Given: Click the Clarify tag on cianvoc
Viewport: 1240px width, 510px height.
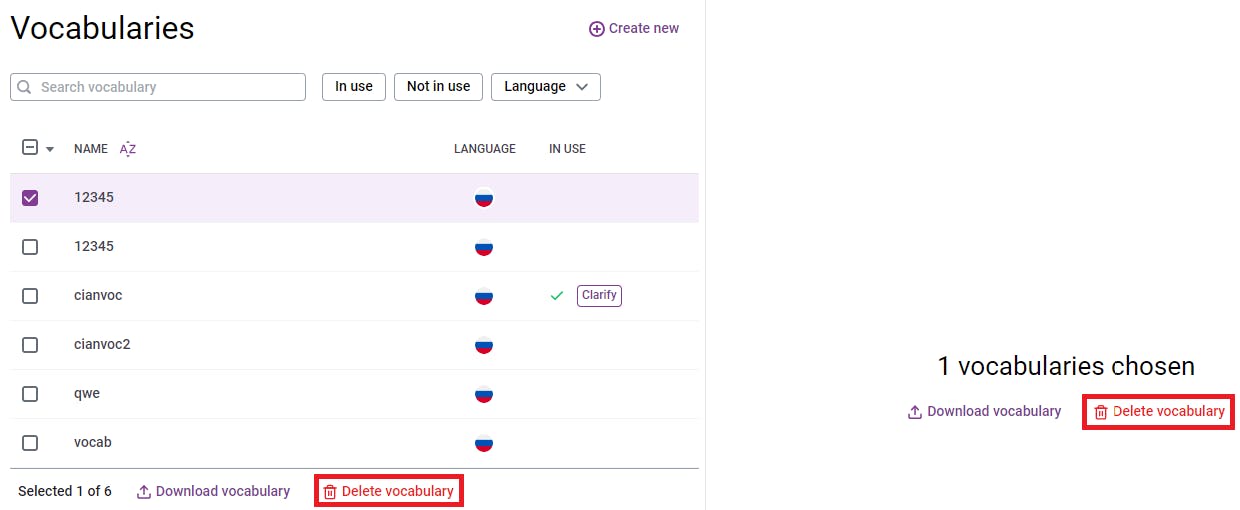Looking at the screenshot, I should 599,296.
